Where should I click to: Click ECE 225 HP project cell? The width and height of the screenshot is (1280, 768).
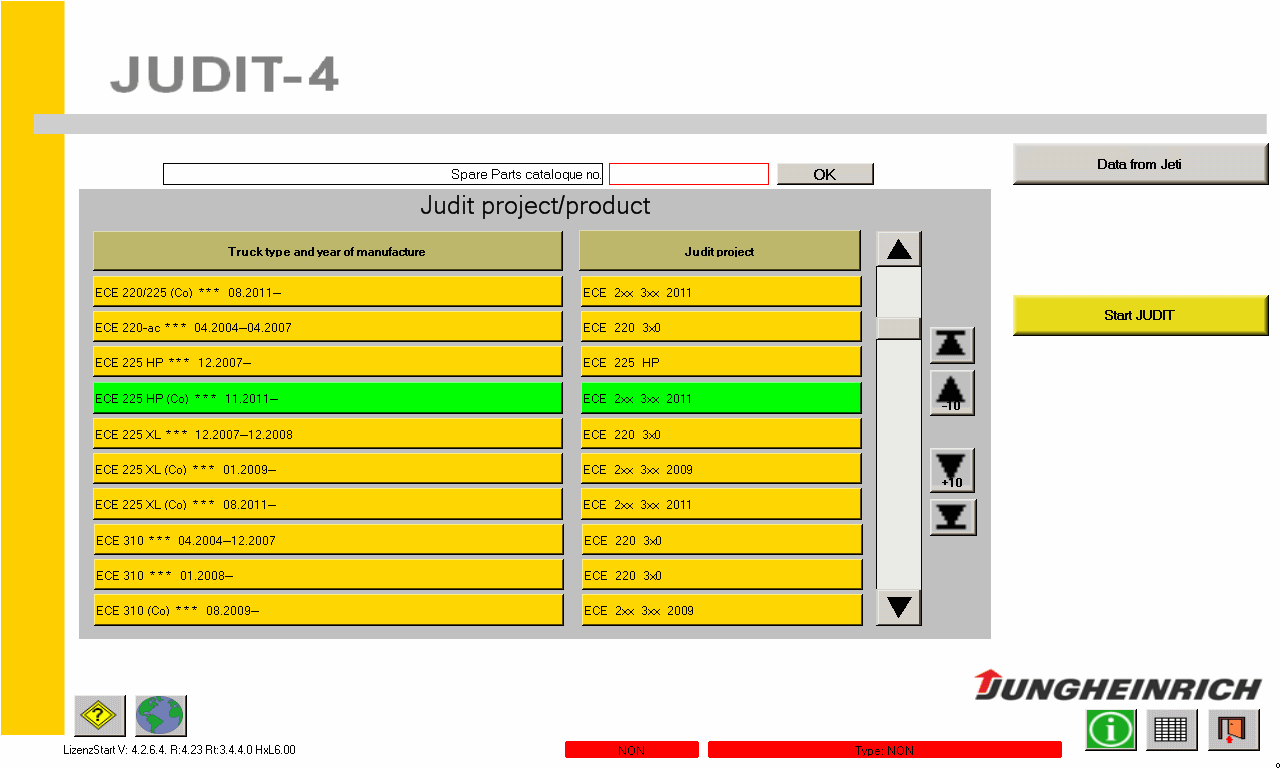click(721, 362)
